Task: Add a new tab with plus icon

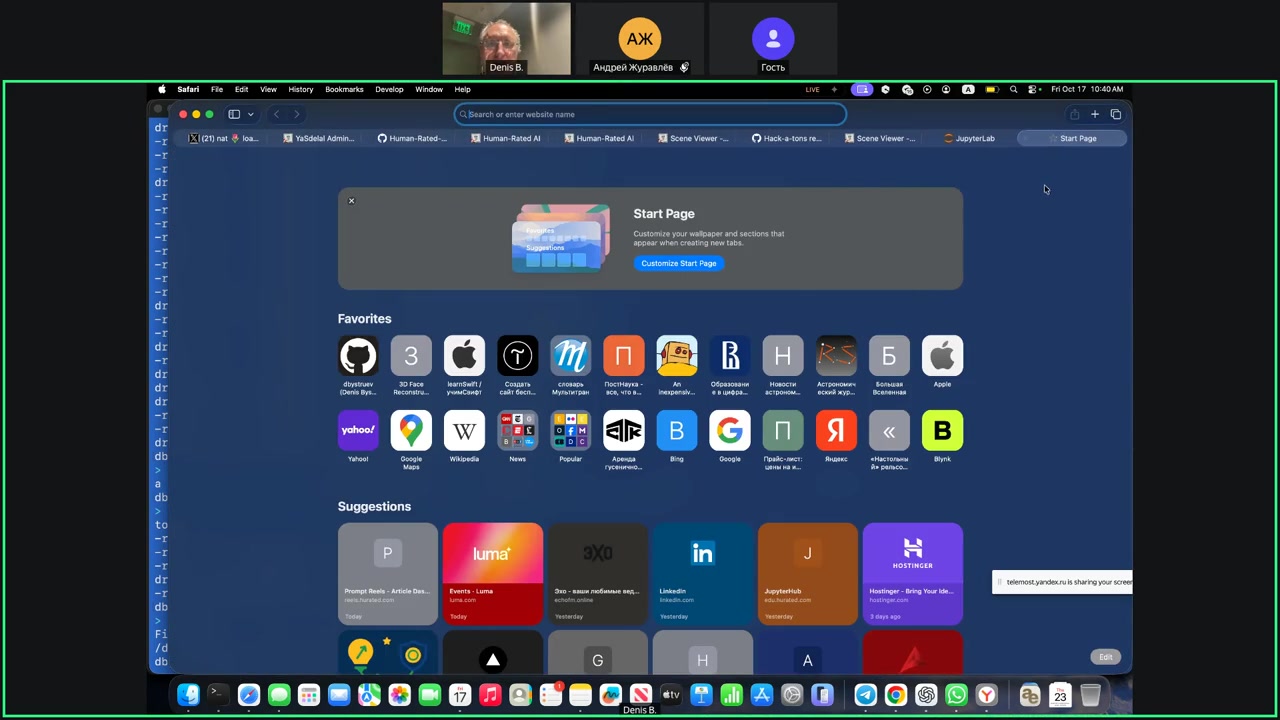Action: [x=1095, y=114]
